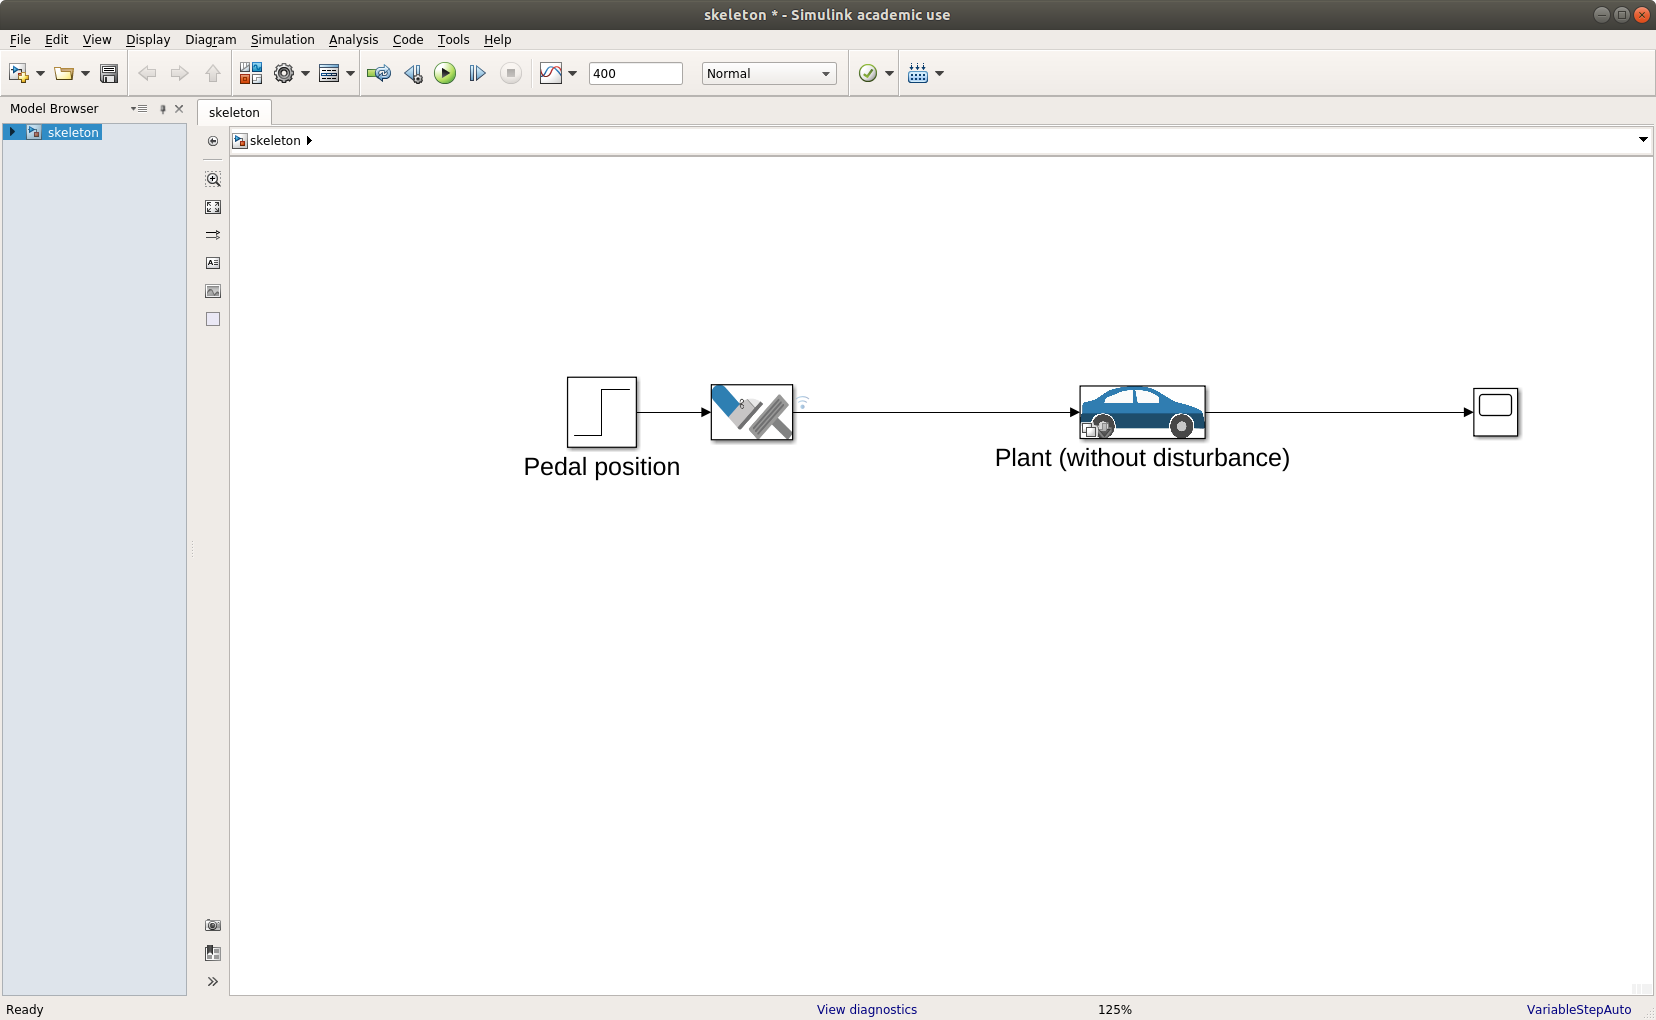The width and height of the screenshot is (1656, 1020).
Task: Click the Open folder icon
Action: 64,73
